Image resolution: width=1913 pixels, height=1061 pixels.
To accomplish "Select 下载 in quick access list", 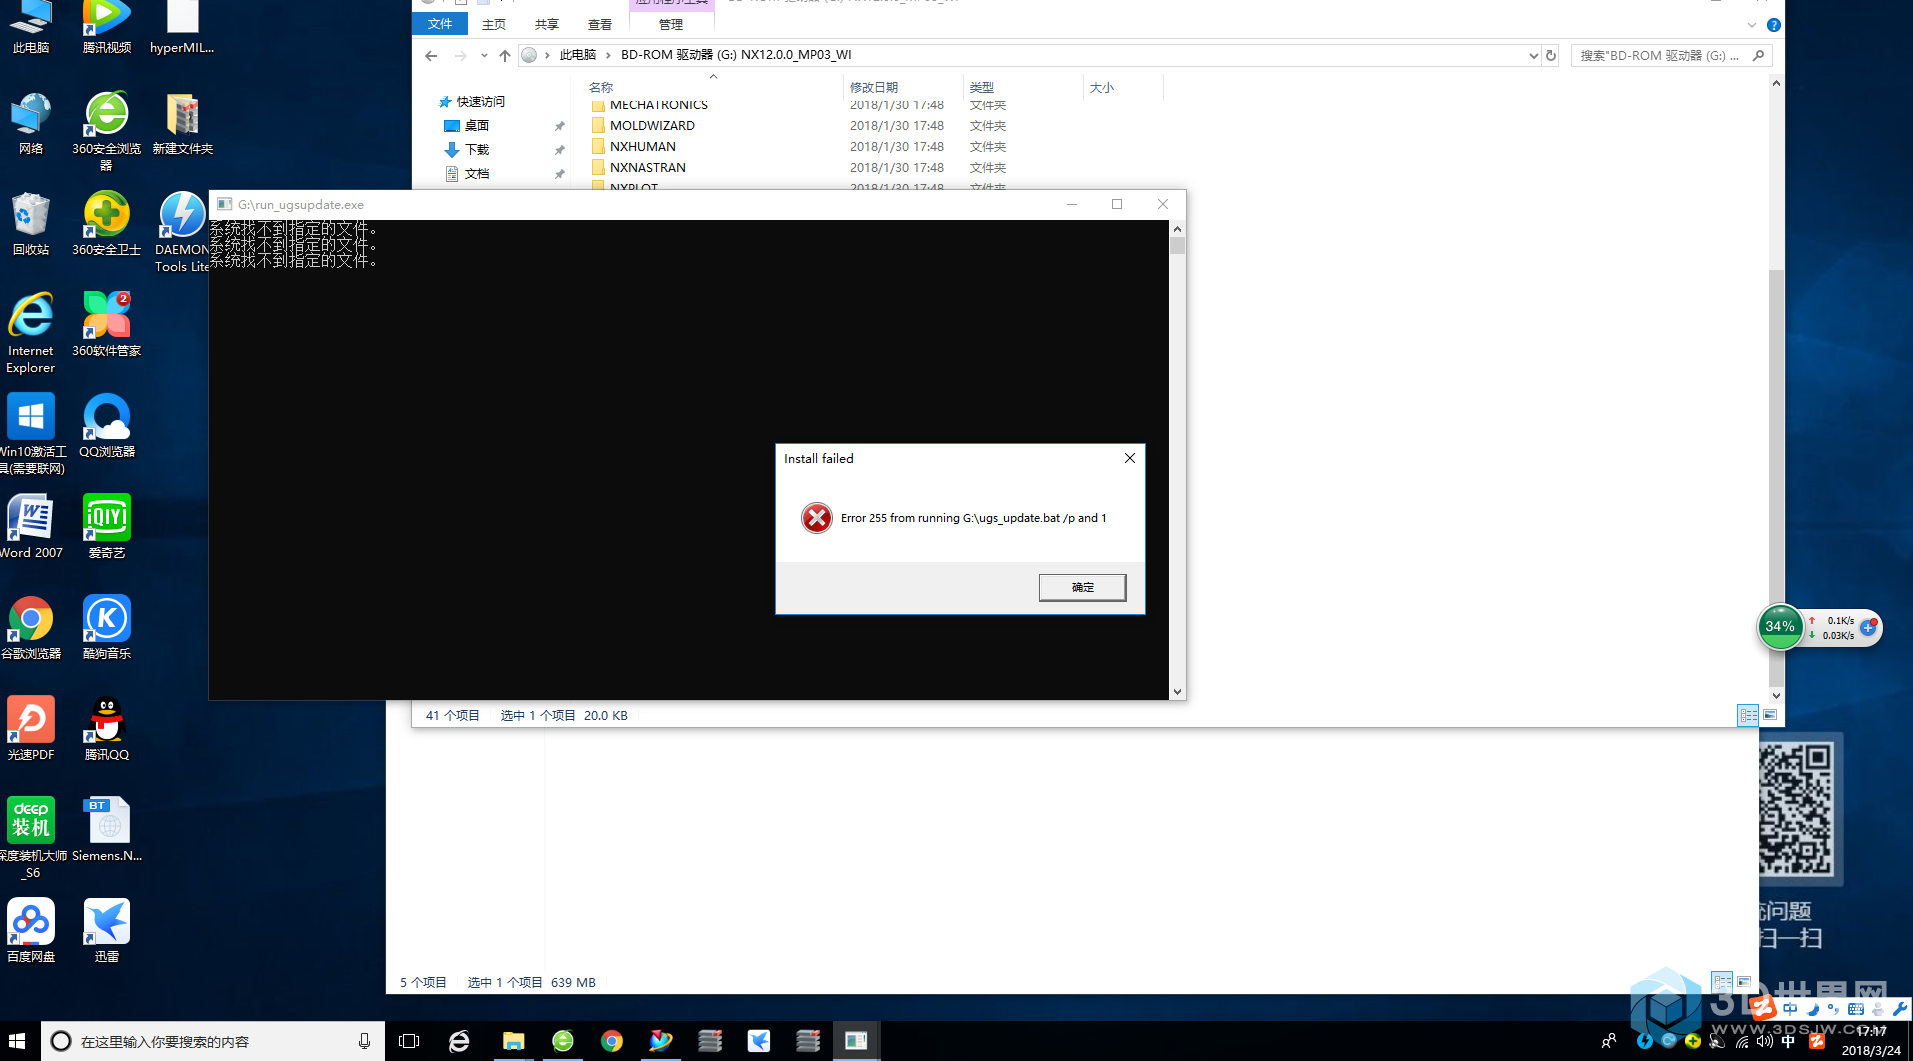I will 477,150.
